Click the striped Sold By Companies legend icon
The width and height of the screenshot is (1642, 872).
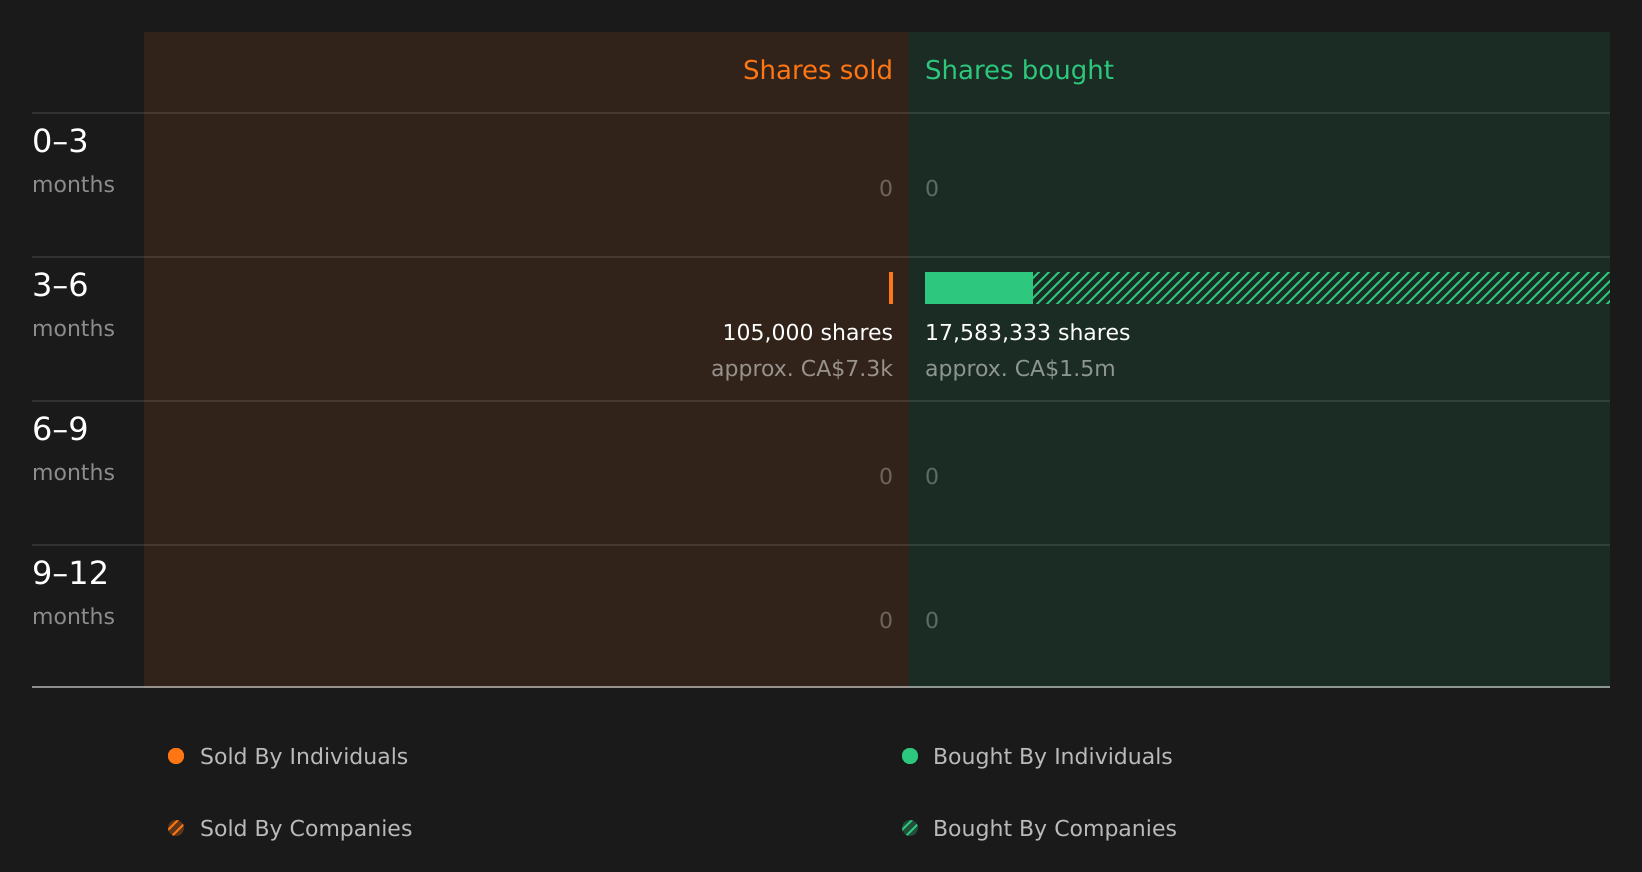tap(176, 828)
